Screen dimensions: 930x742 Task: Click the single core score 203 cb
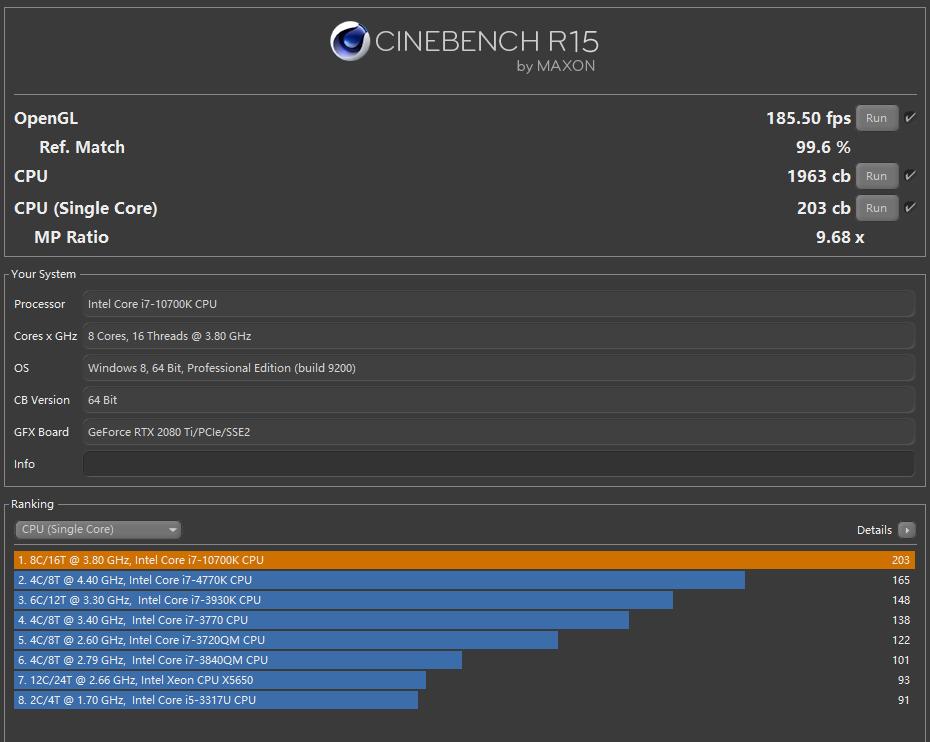pos(823,208)
